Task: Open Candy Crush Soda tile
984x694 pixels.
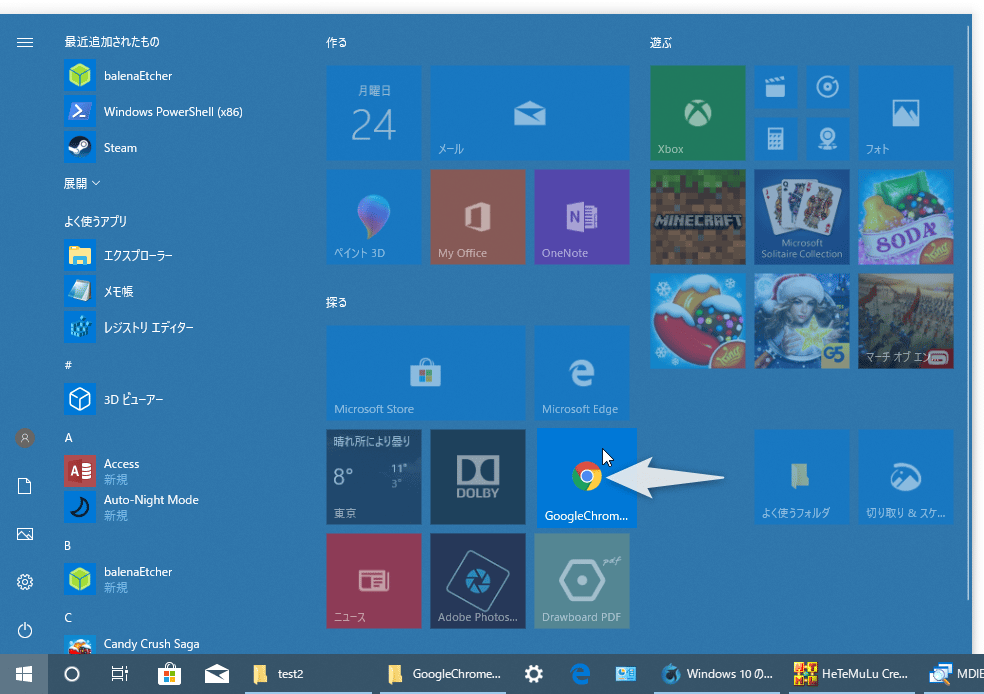Action: coord(906,217)
